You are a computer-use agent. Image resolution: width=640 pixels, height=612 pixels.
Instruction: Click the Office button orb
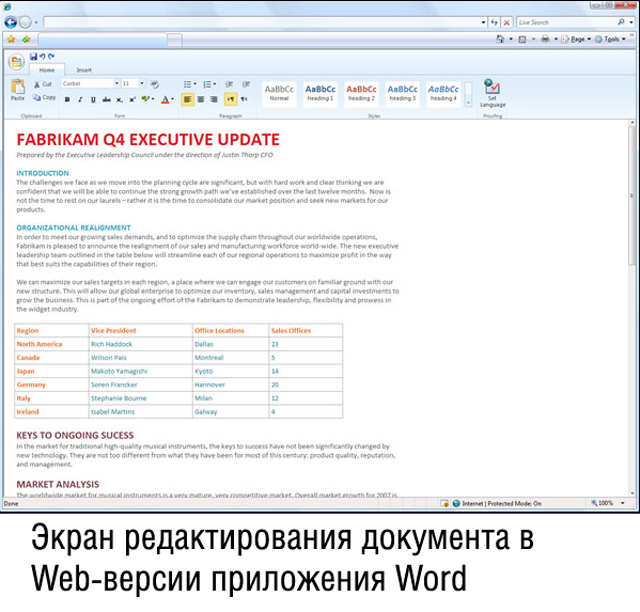pos(16,62)
